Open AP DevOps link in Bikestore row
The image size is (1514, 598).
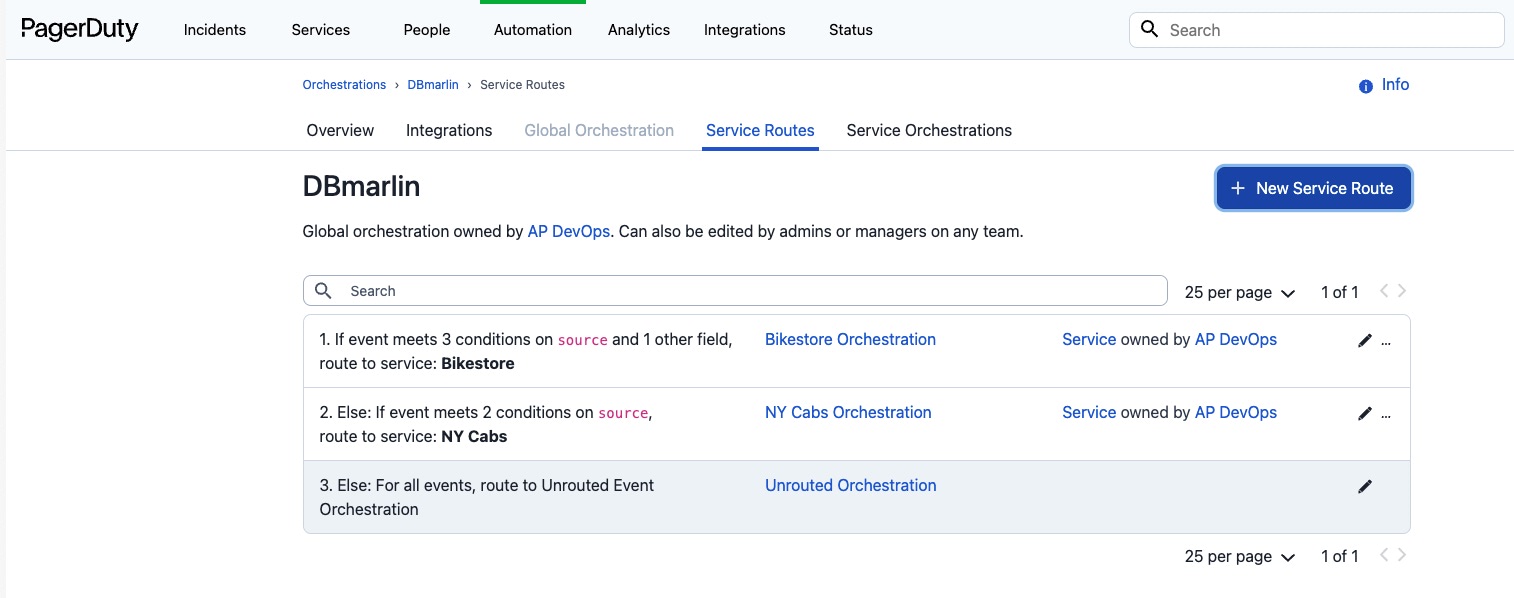click(1236, 339)
